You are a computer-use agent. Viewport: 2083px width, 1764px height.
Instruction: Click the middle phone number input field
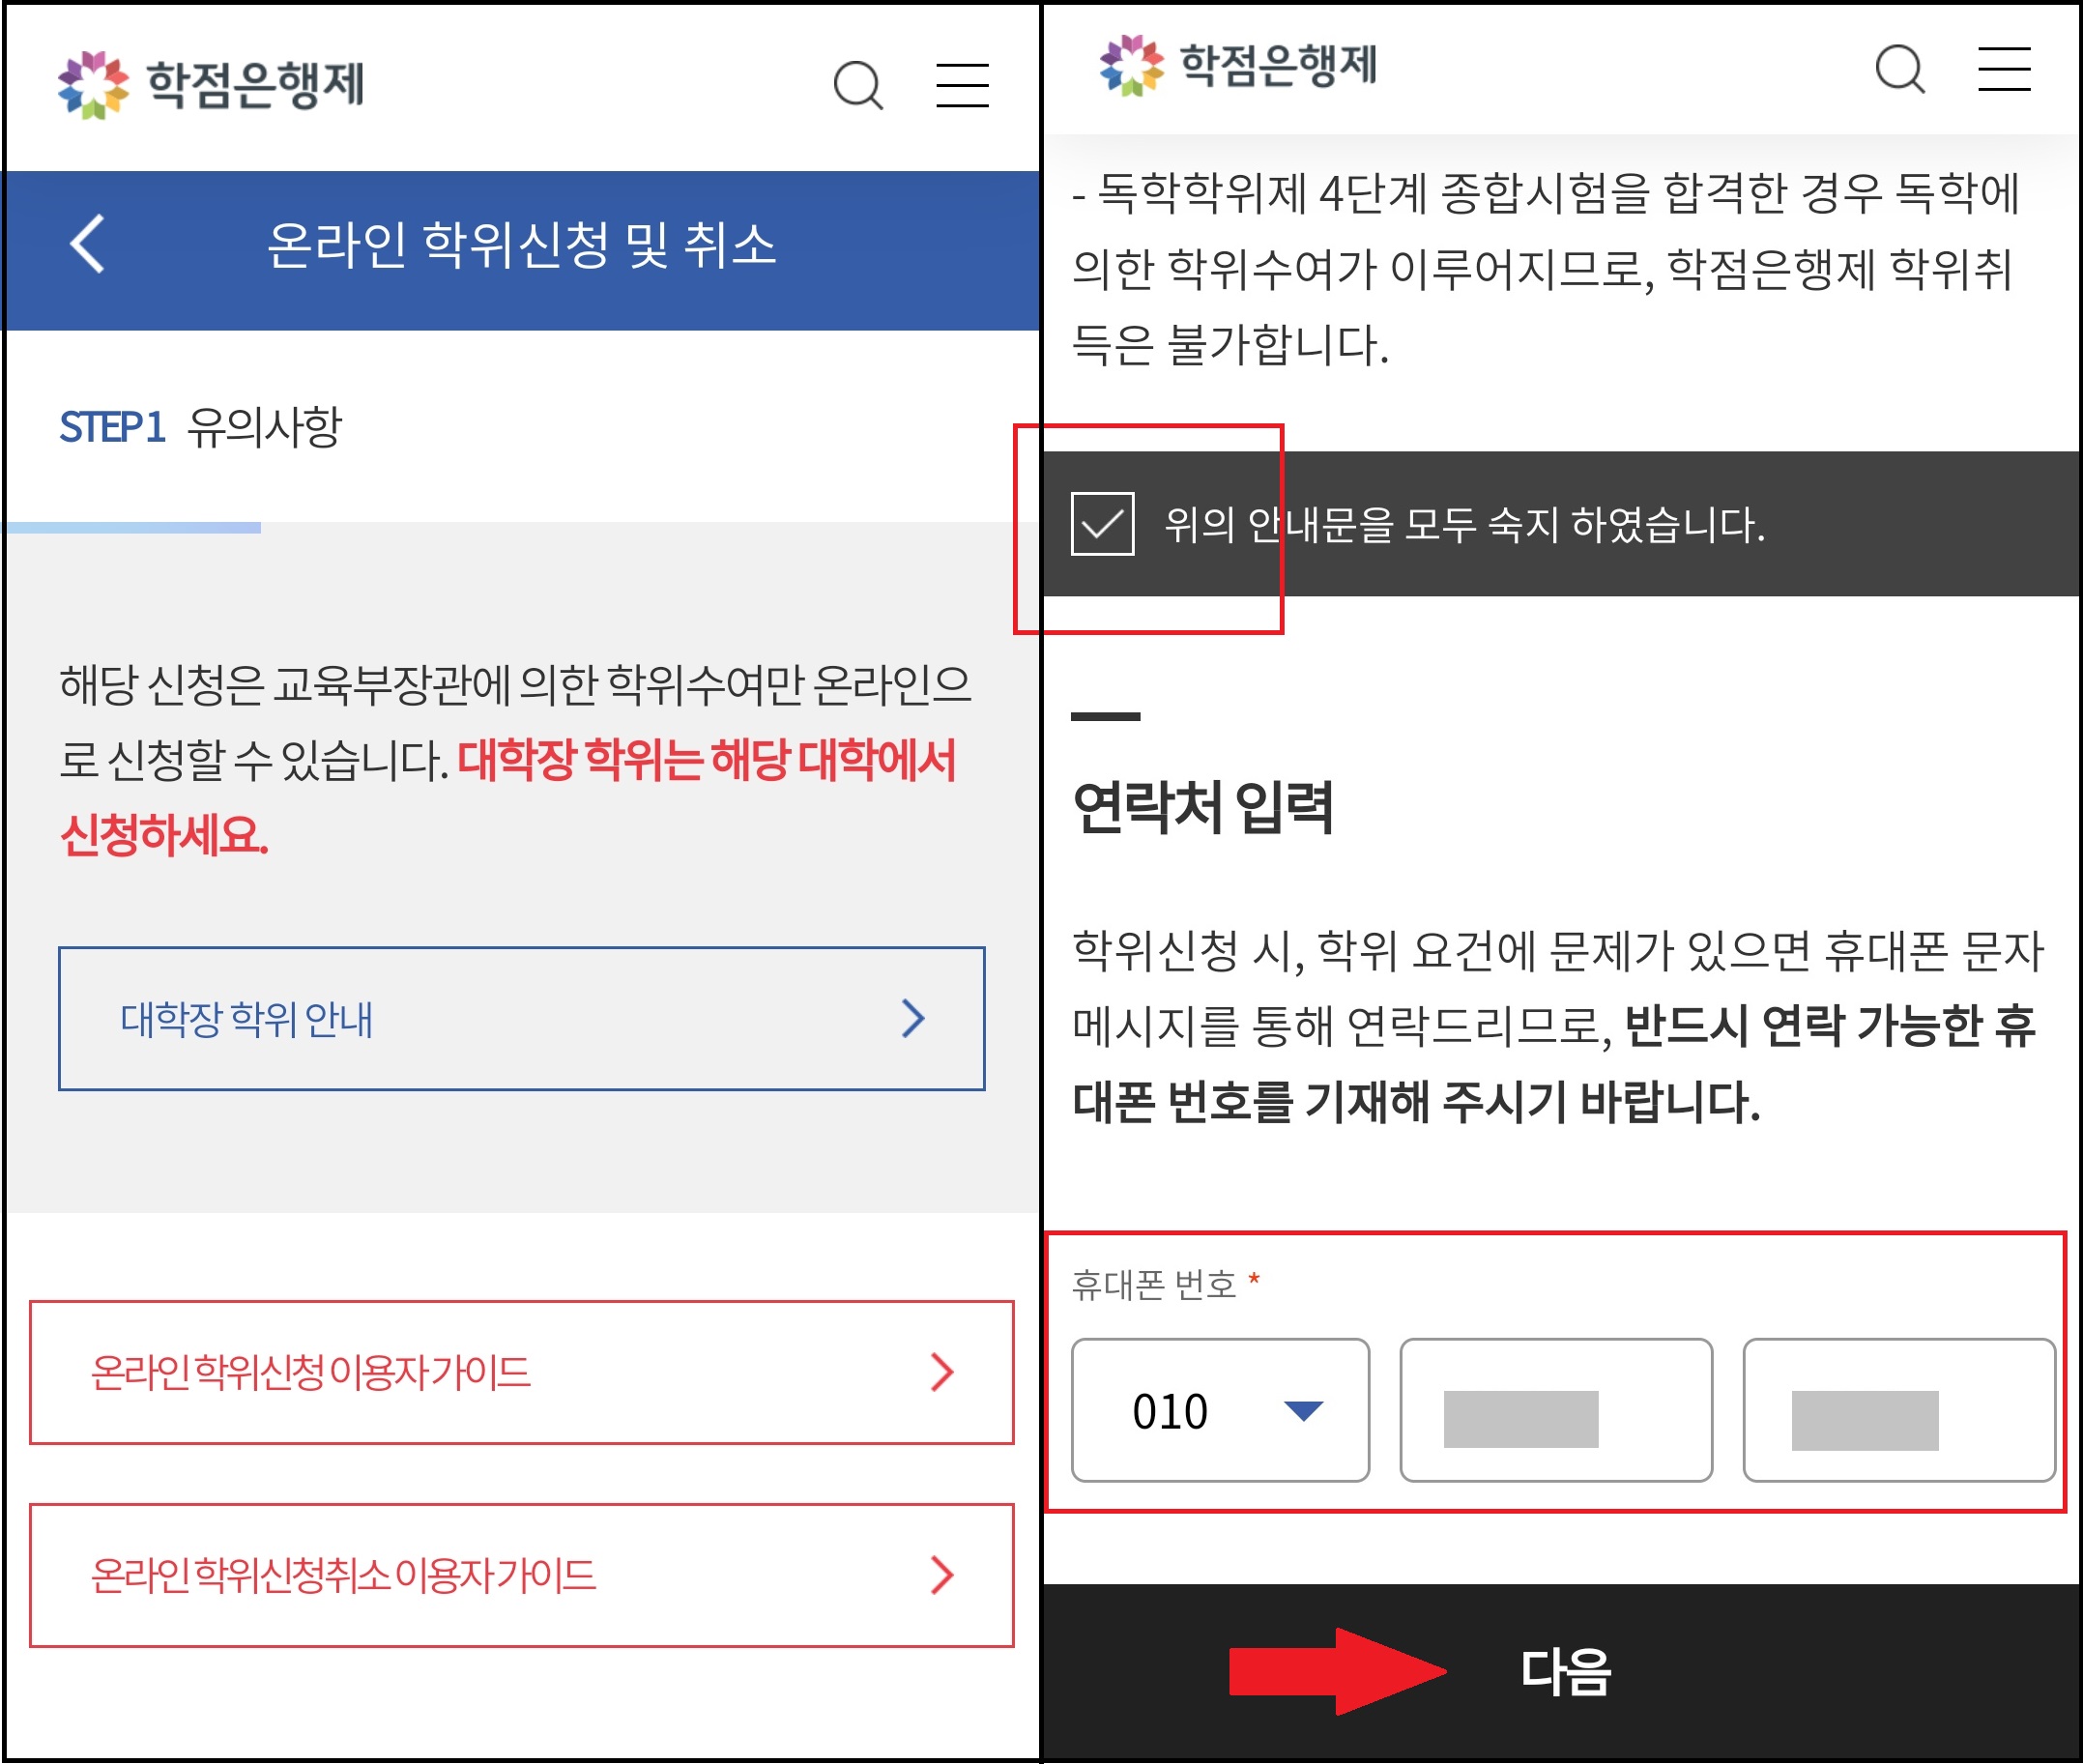pos(1555,1411)
